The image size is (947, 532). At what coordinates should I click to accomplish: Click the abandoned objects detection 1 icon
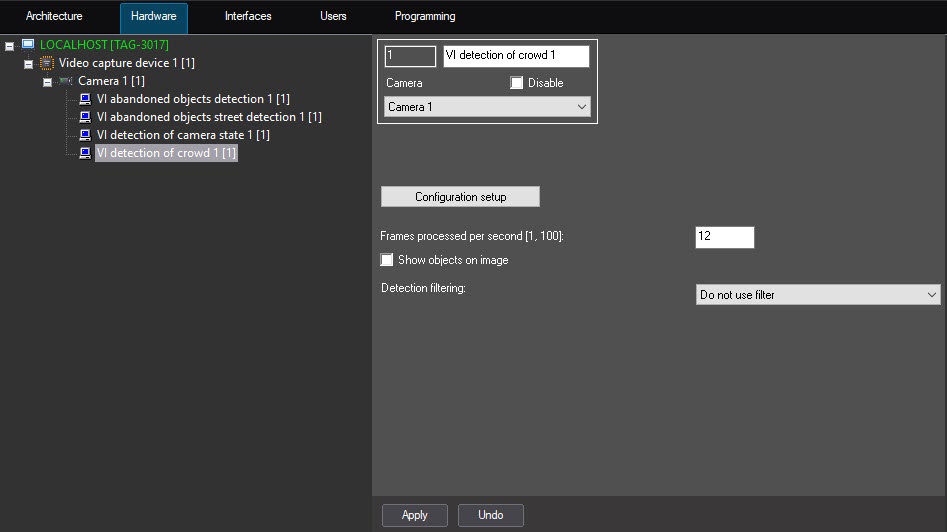click(x=85, y=99)
